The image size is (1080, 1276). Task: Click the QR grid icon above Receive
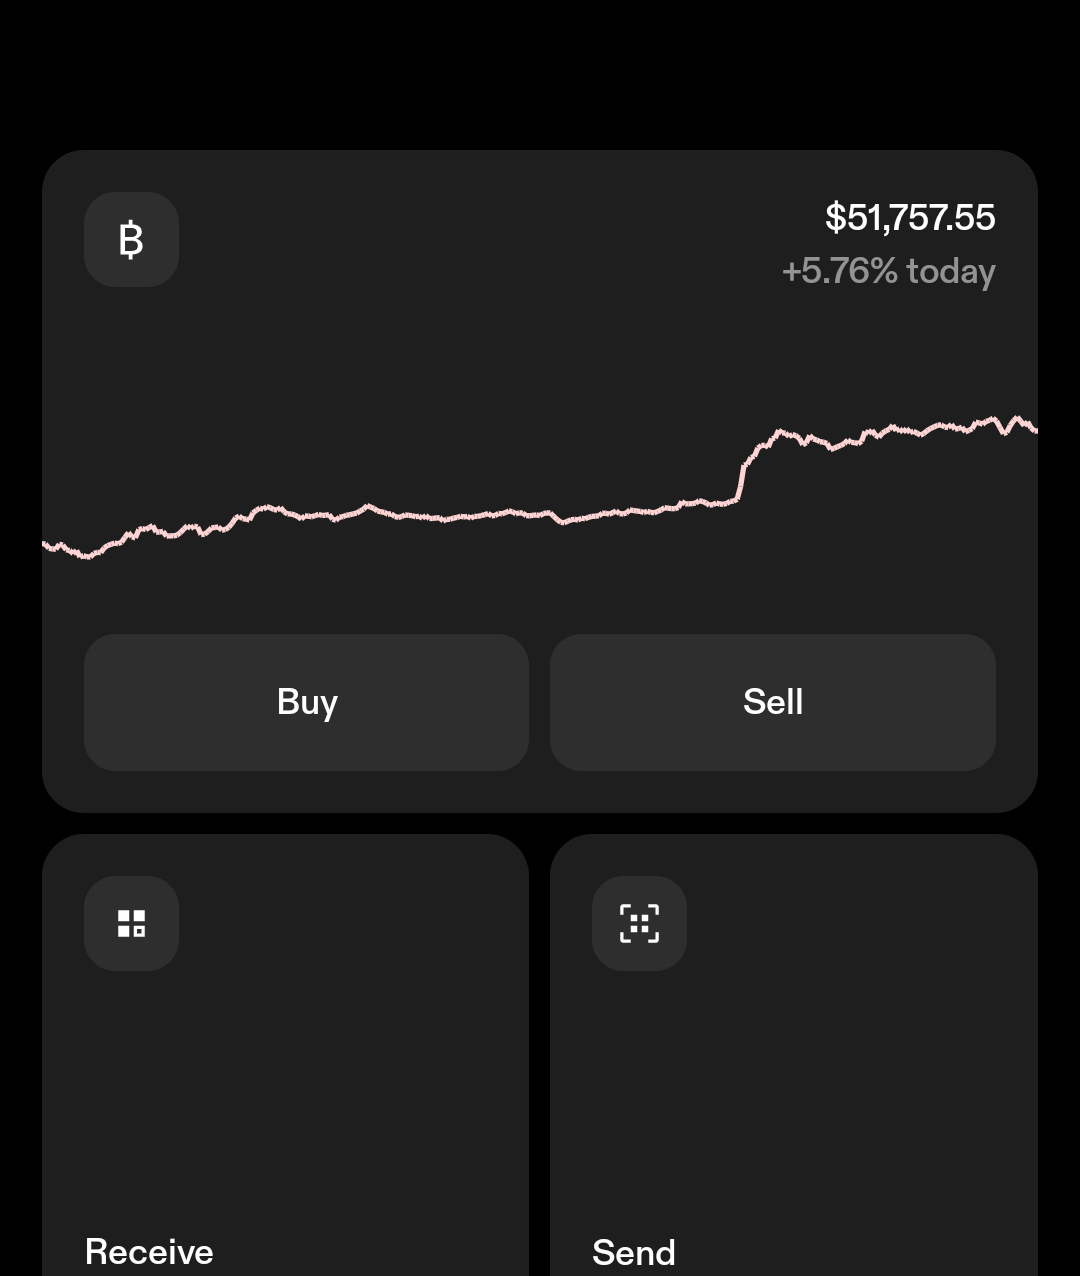(131, 923)
